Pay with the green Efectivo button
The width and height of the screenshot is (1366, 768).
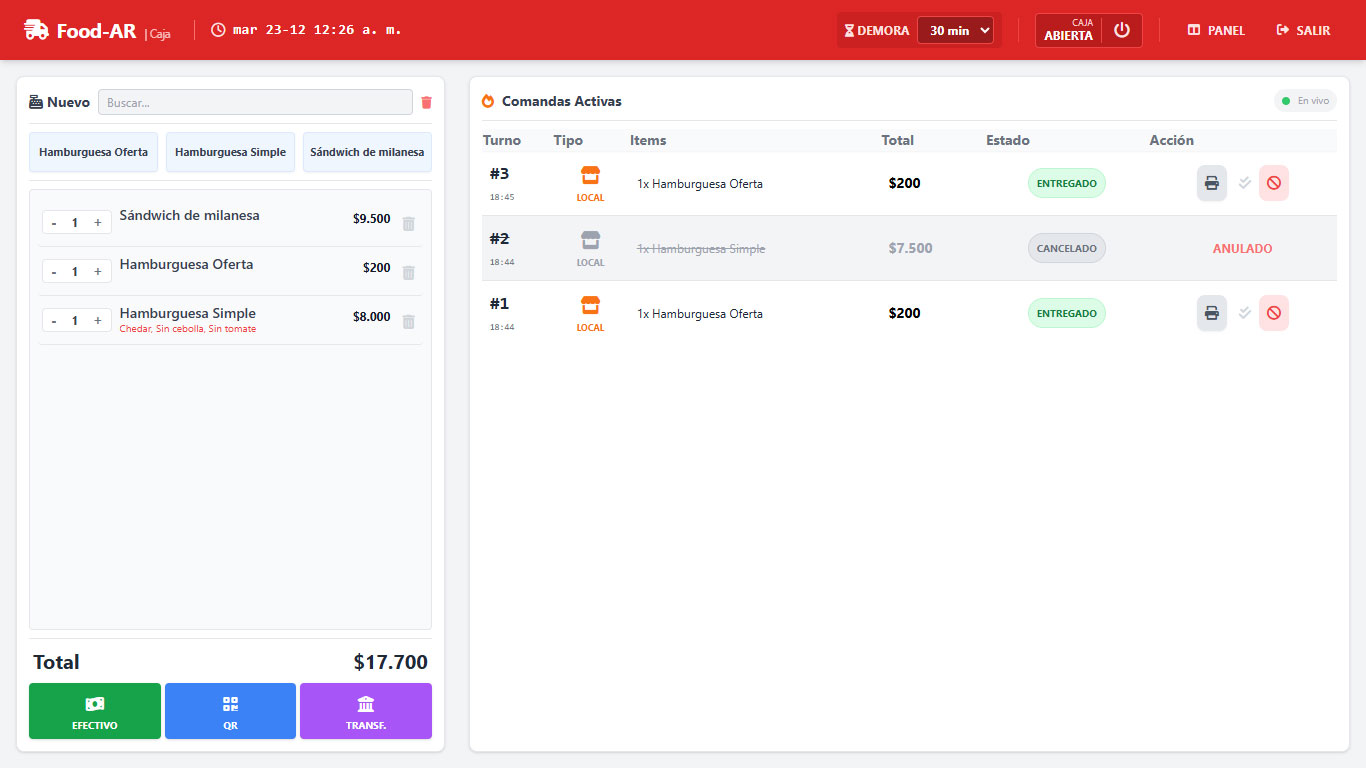pyautogui.click(x=95, y=711)
